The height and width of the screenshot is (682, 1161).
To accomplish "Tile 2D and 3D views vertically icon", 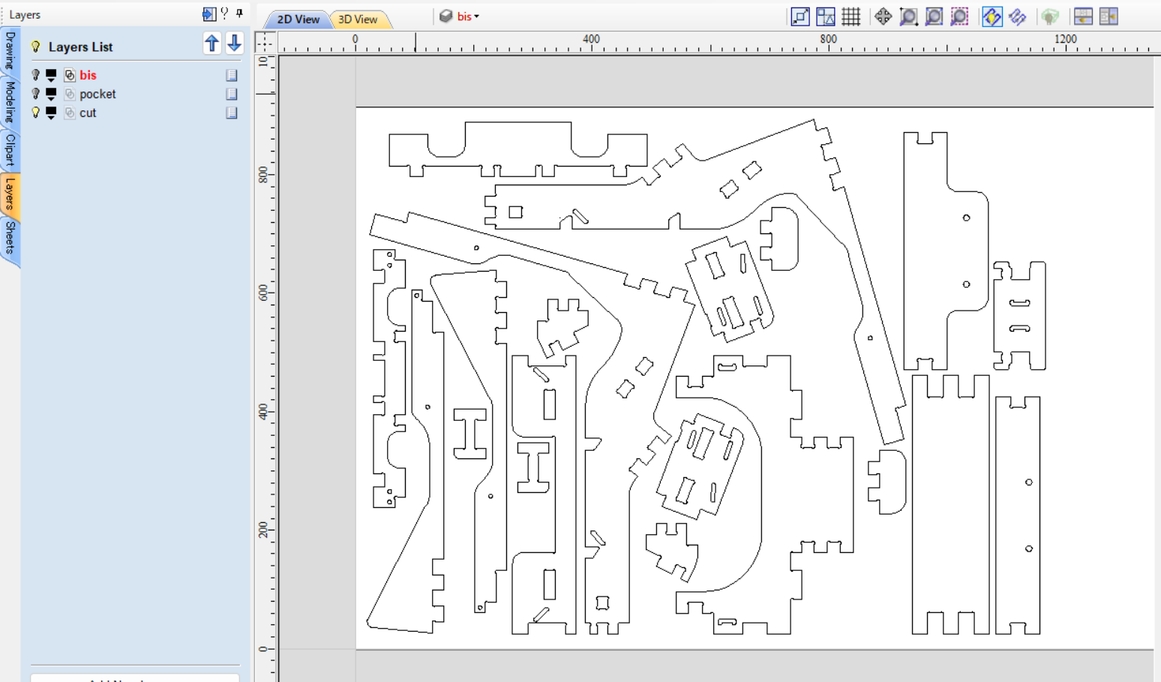I will [1108, 16].
